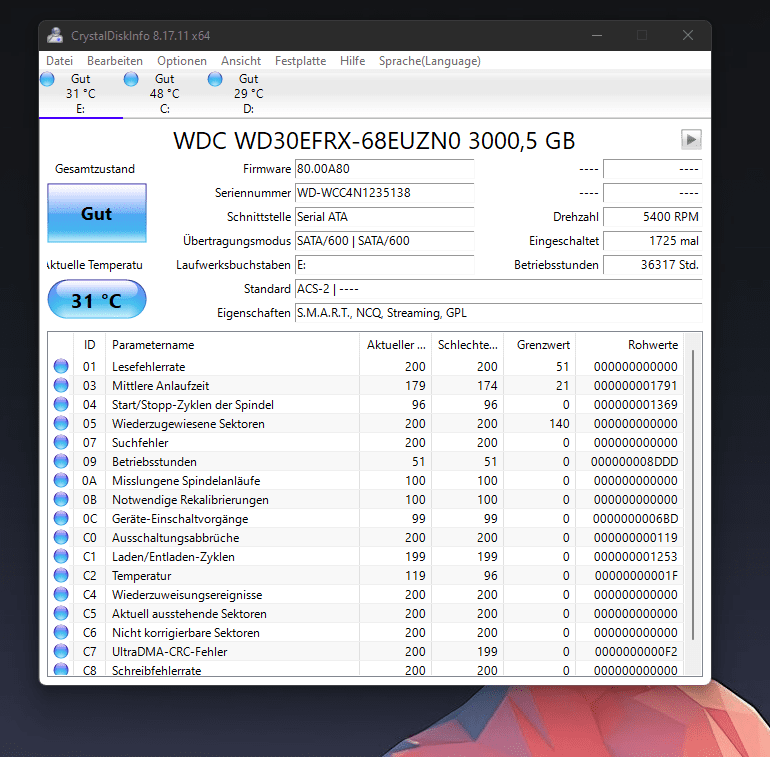Click status orb of Ausschaltungsabbrüche row

pyautogui.click(x=61, y=538)
